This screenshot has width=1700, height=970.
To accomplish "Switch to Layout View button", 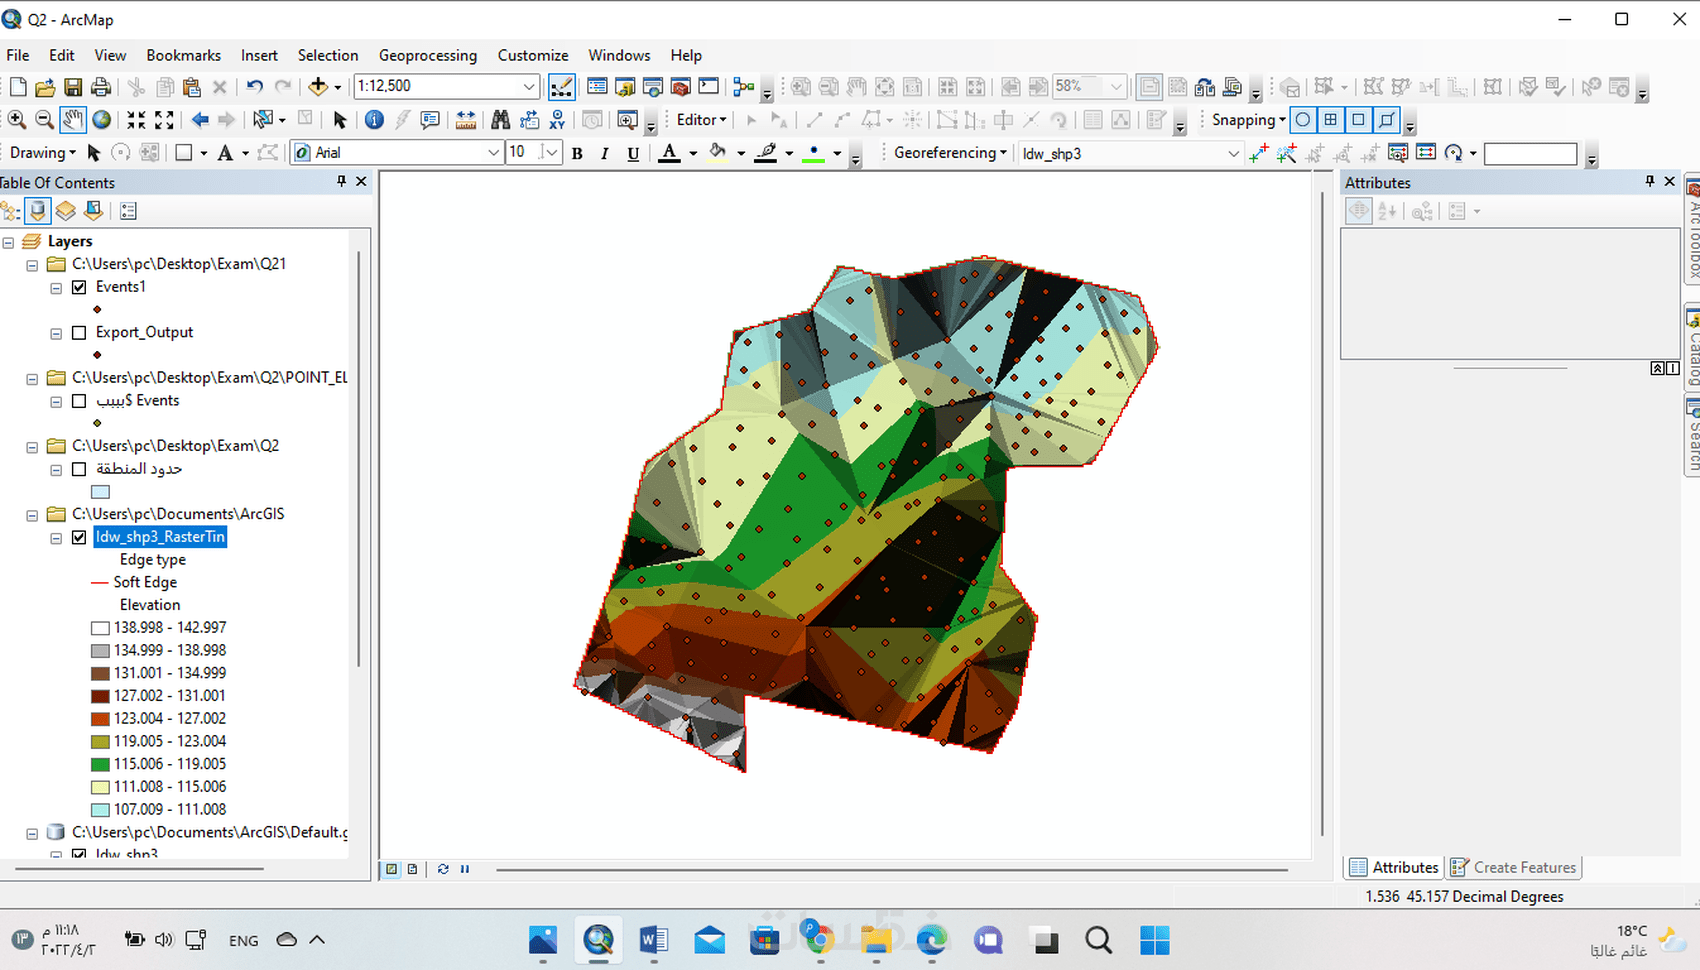I will (x=412, y=869).
